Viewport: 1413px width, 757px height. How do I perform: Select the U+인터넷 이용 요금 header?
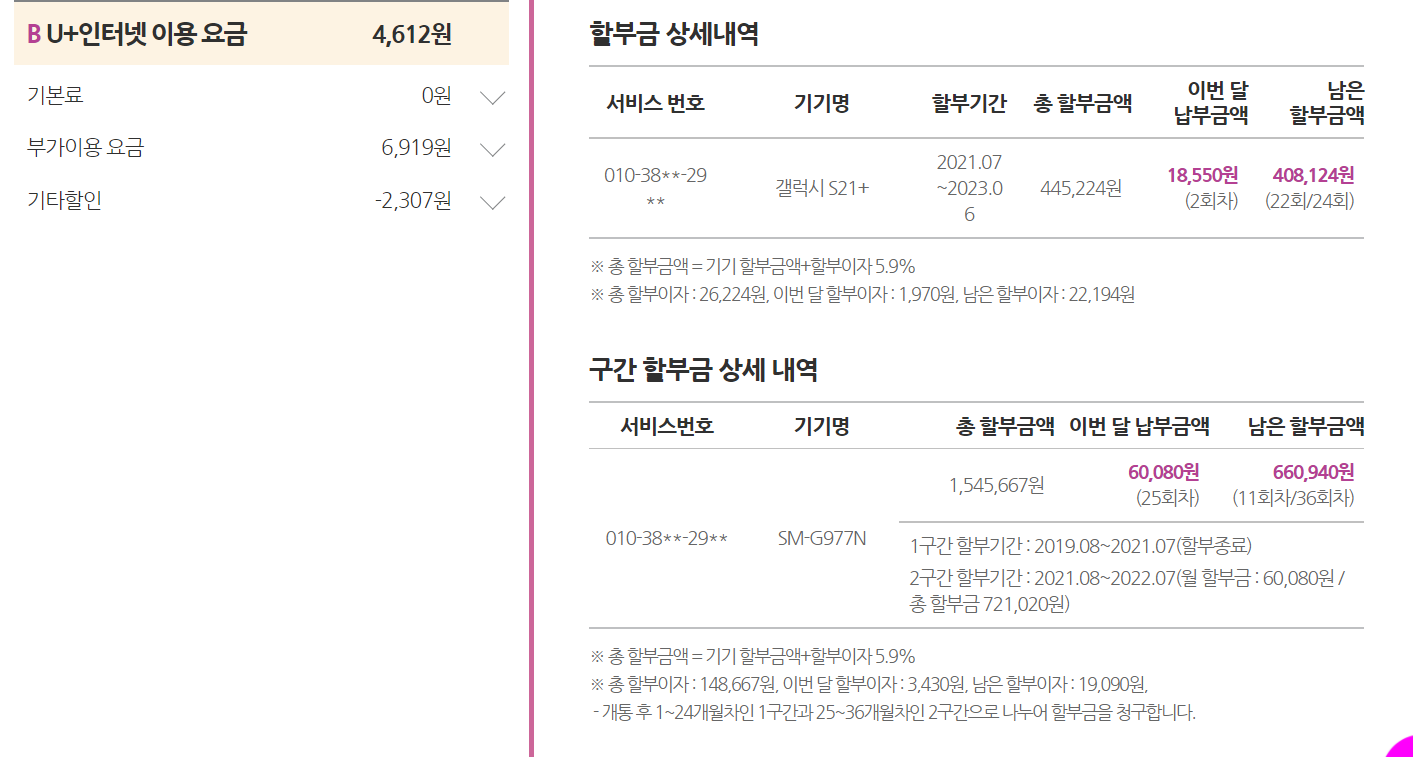146,34
